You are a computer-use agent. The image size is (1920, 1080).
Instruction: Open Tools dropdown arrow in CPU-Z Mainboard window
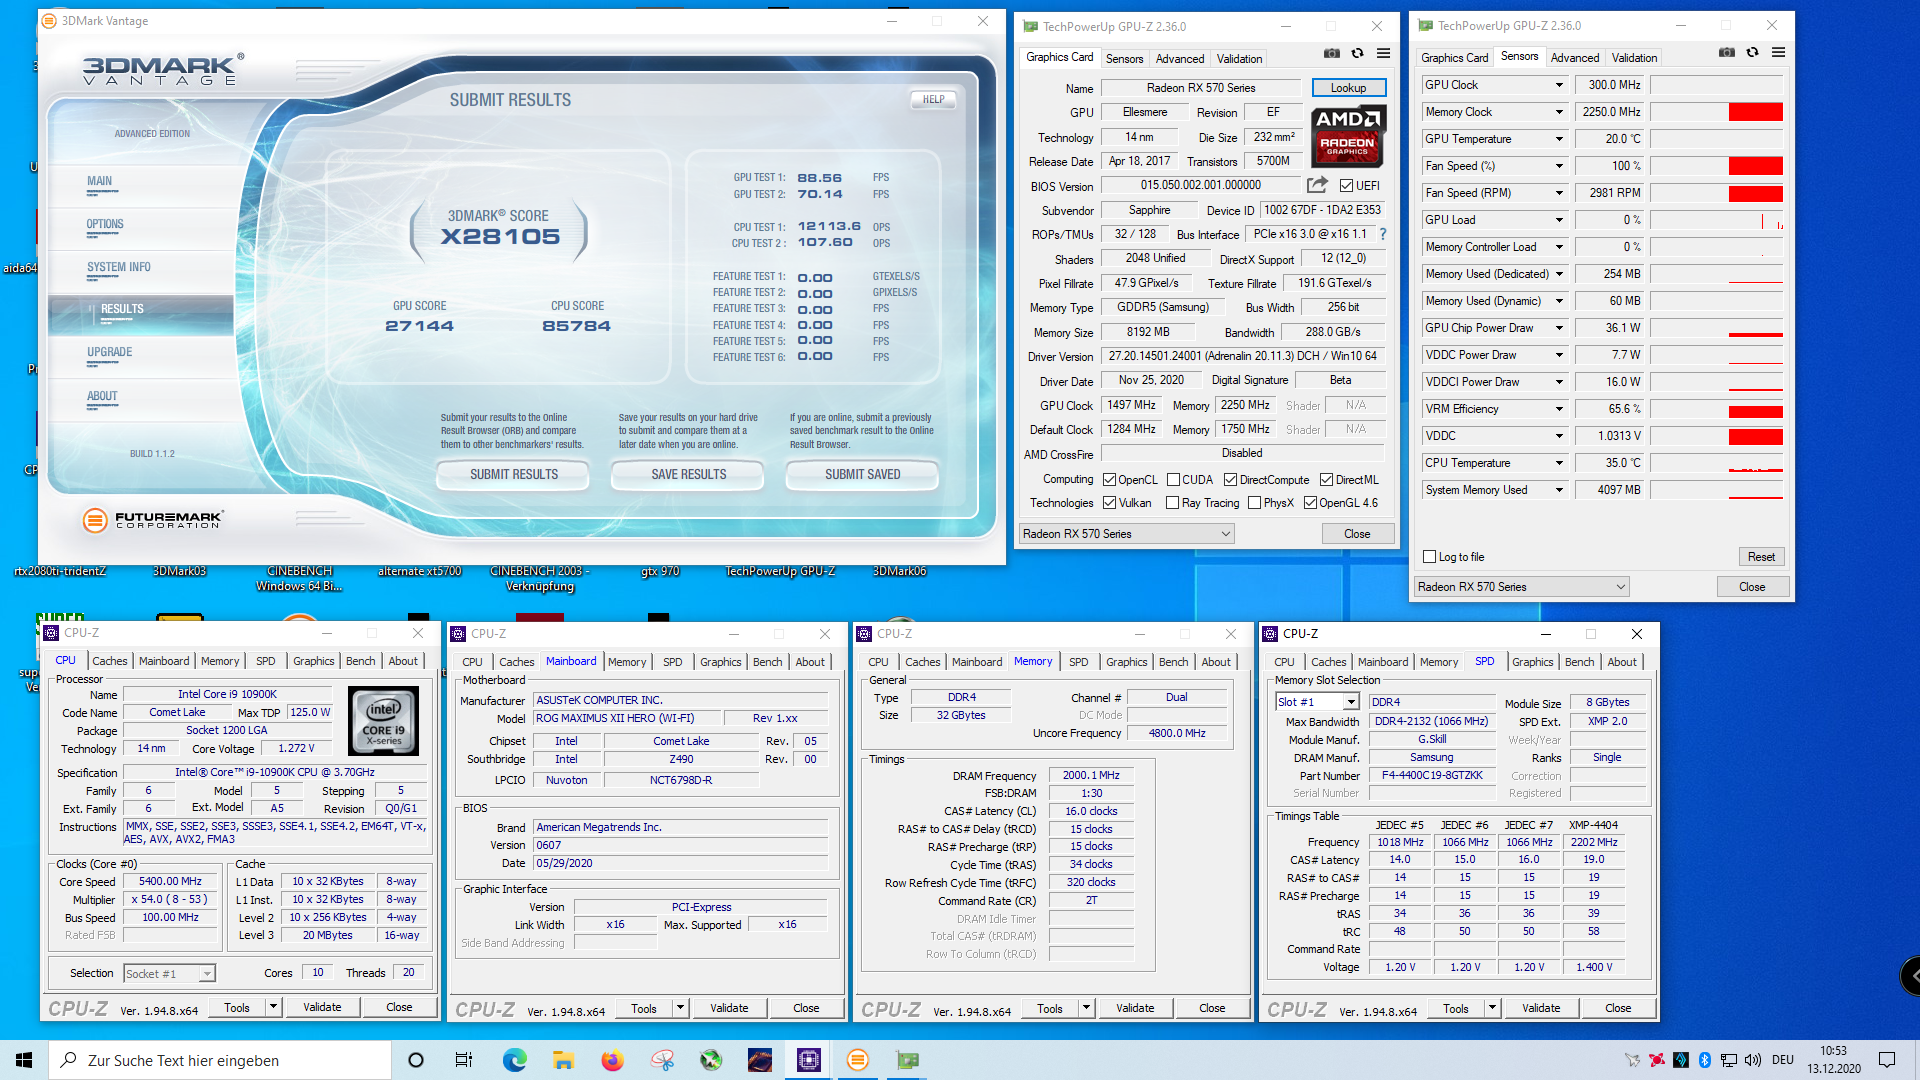click(680, 1008)
